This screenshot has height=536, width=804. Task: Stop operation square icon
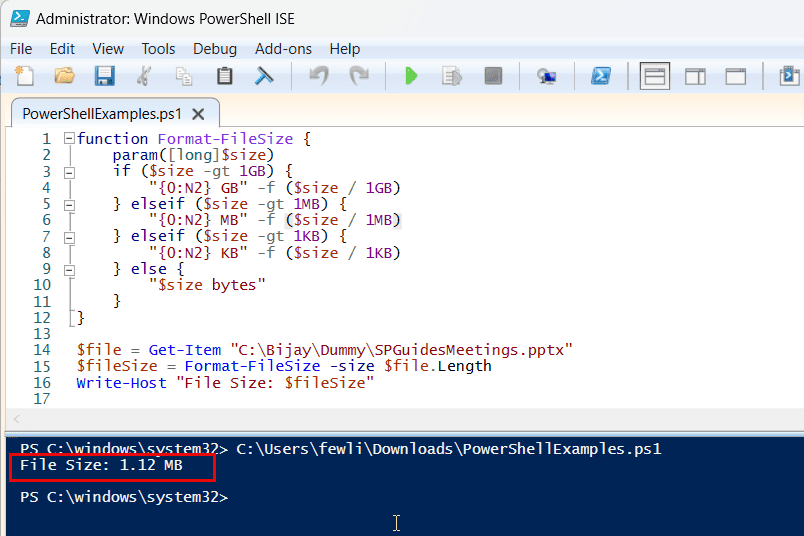(493, 76)
